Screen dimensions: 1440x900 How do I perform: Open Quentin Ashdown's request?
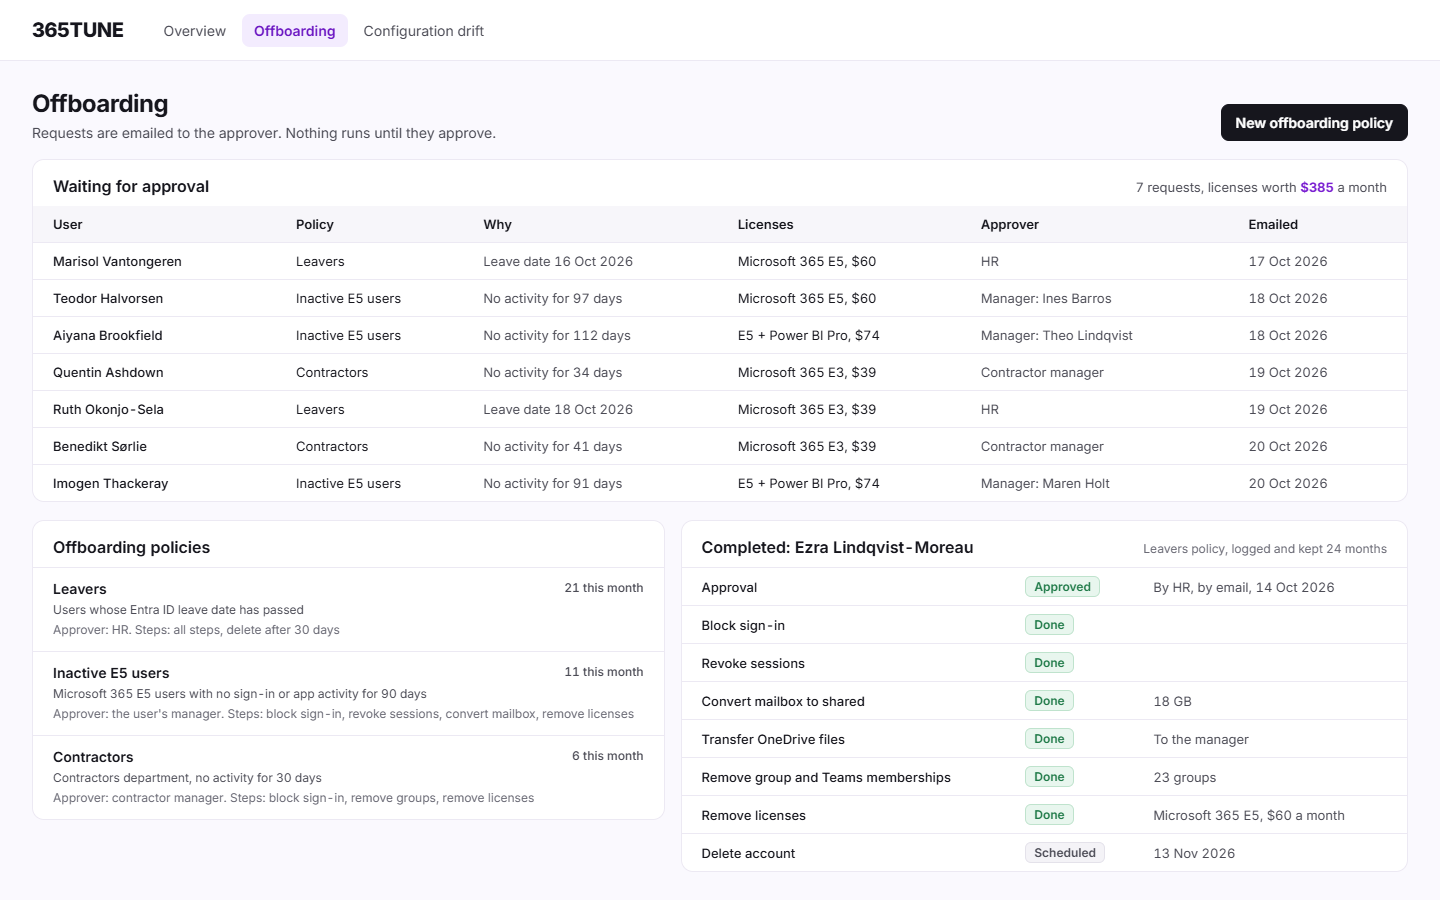pyautogui.click(x=720, y=372)
